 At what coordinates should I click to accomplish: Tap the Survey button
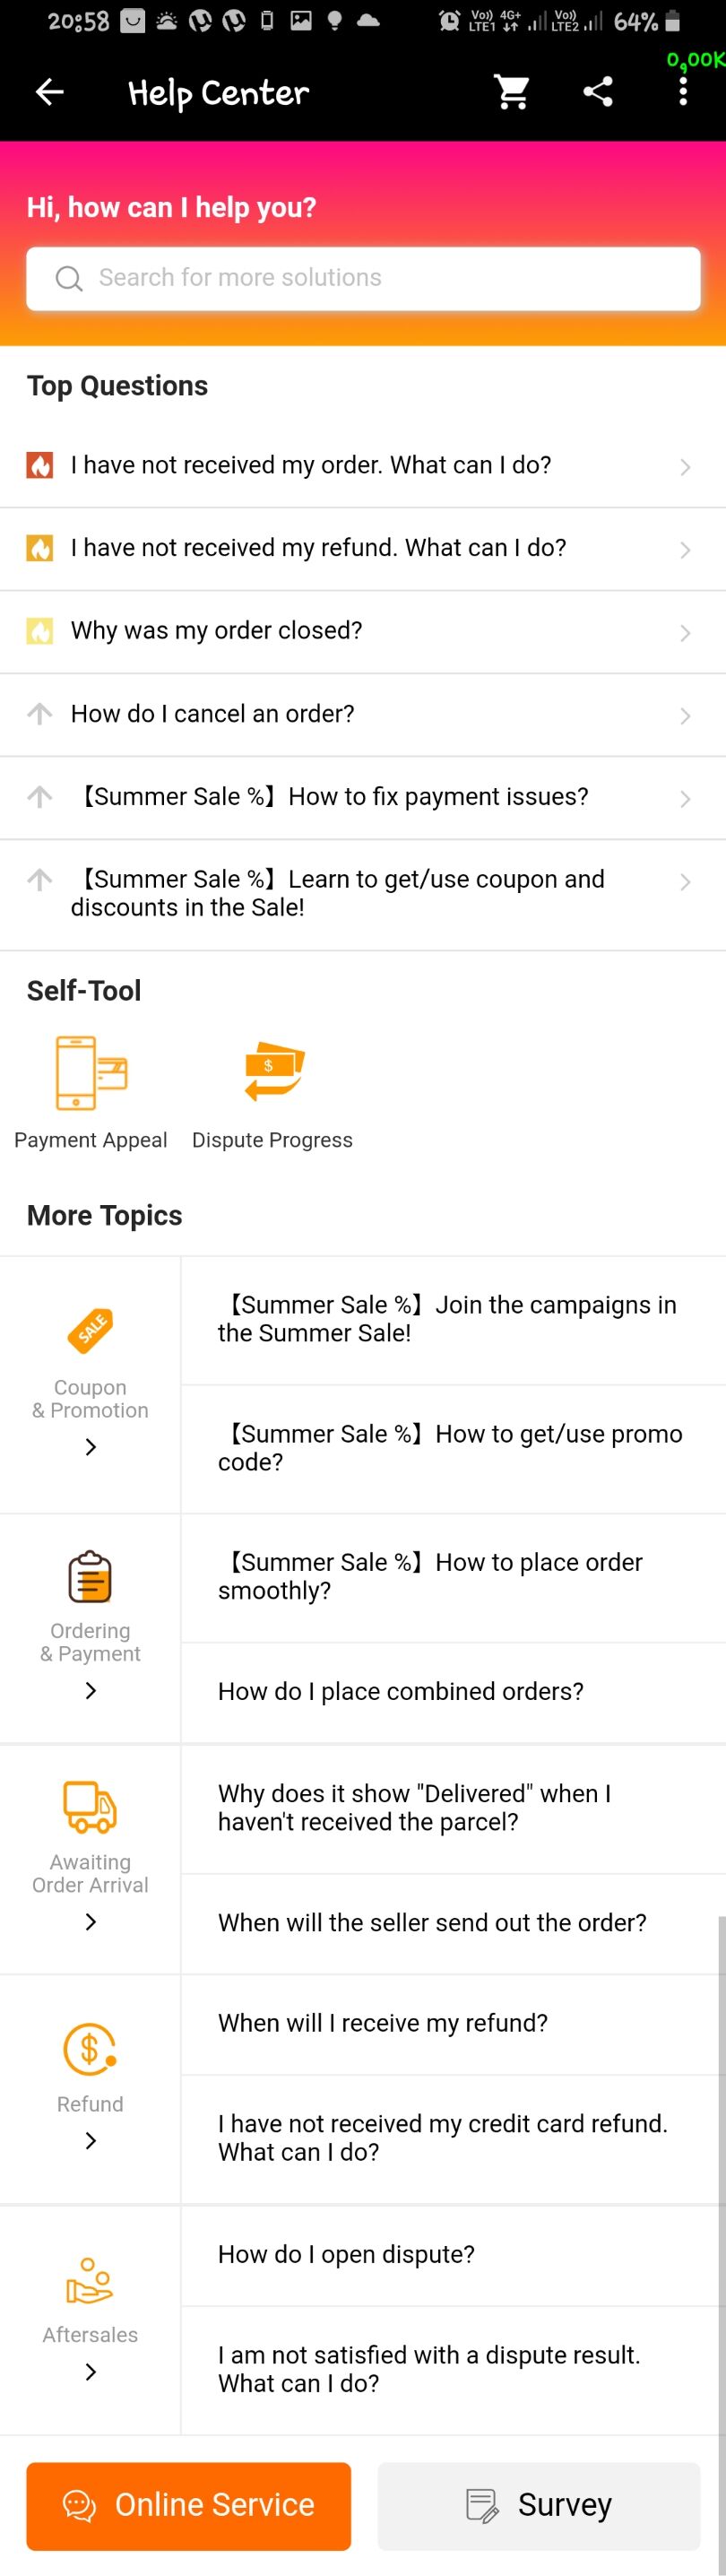tap(539, 2505)
